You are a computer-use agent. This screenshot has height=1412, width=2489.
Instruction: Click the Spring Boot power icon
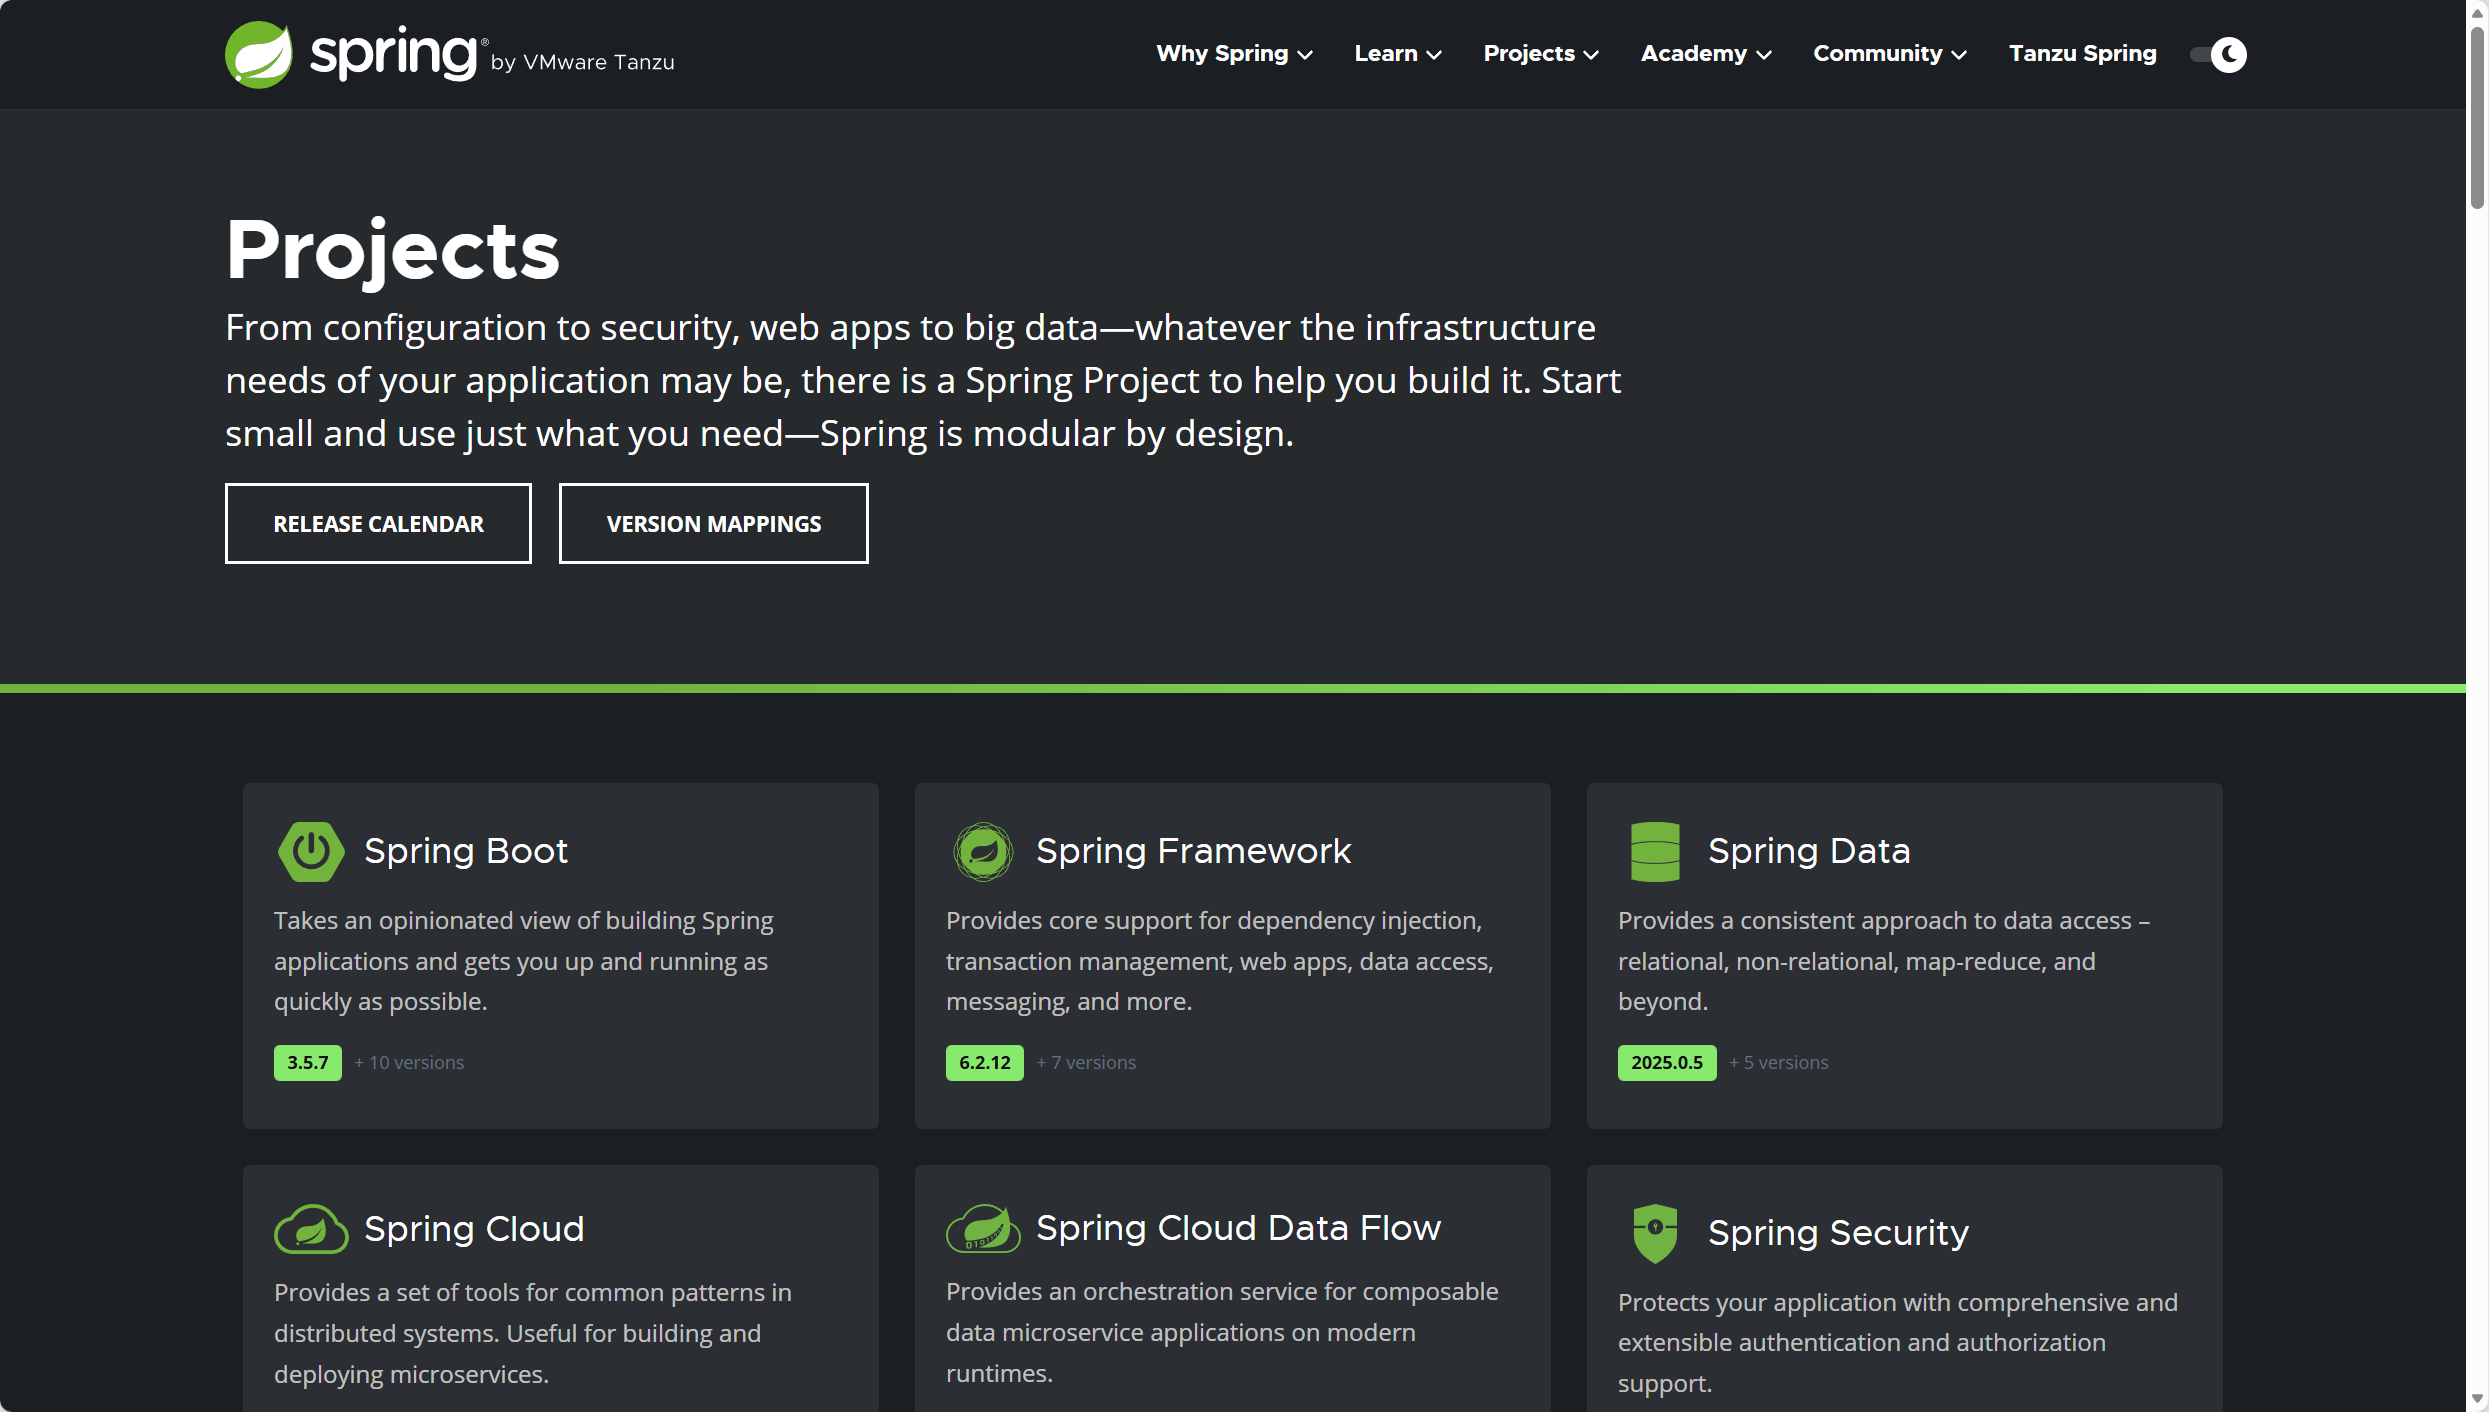[x=311, y=851]
